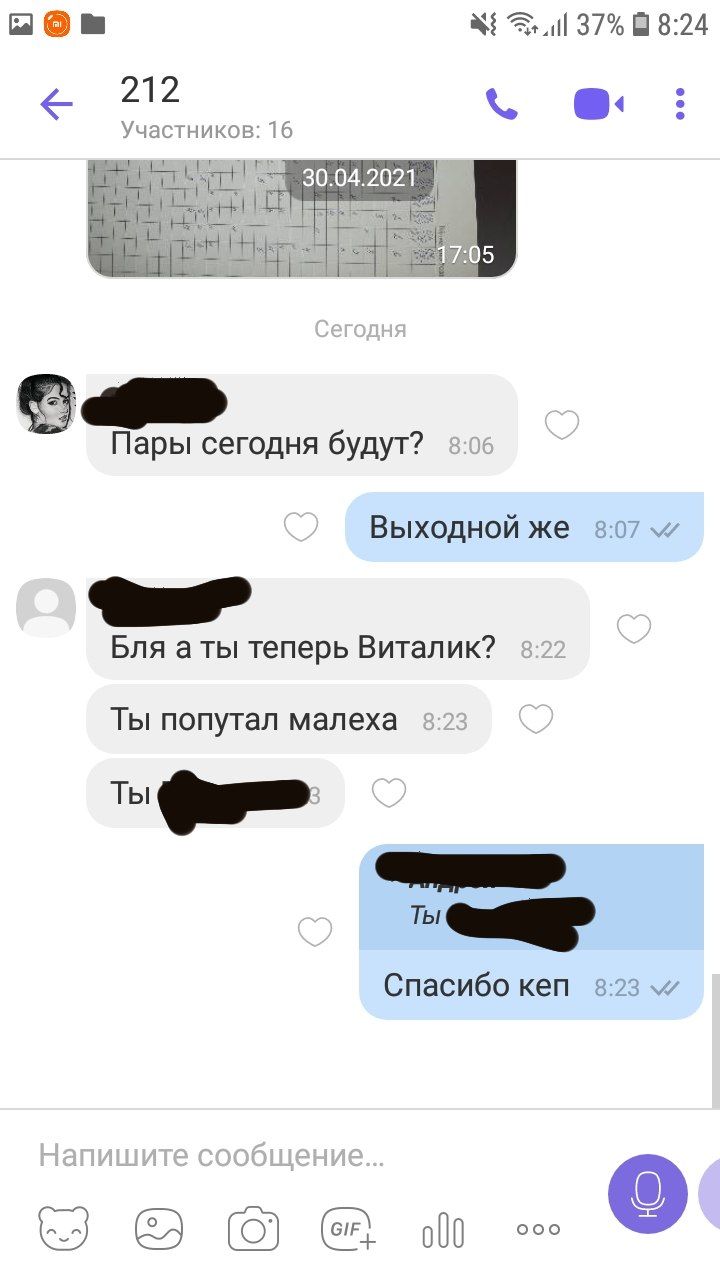This screenshot has height=1280, width=720.
Task: Open the camera icon in message bar
Action: tap(253, 1228)
